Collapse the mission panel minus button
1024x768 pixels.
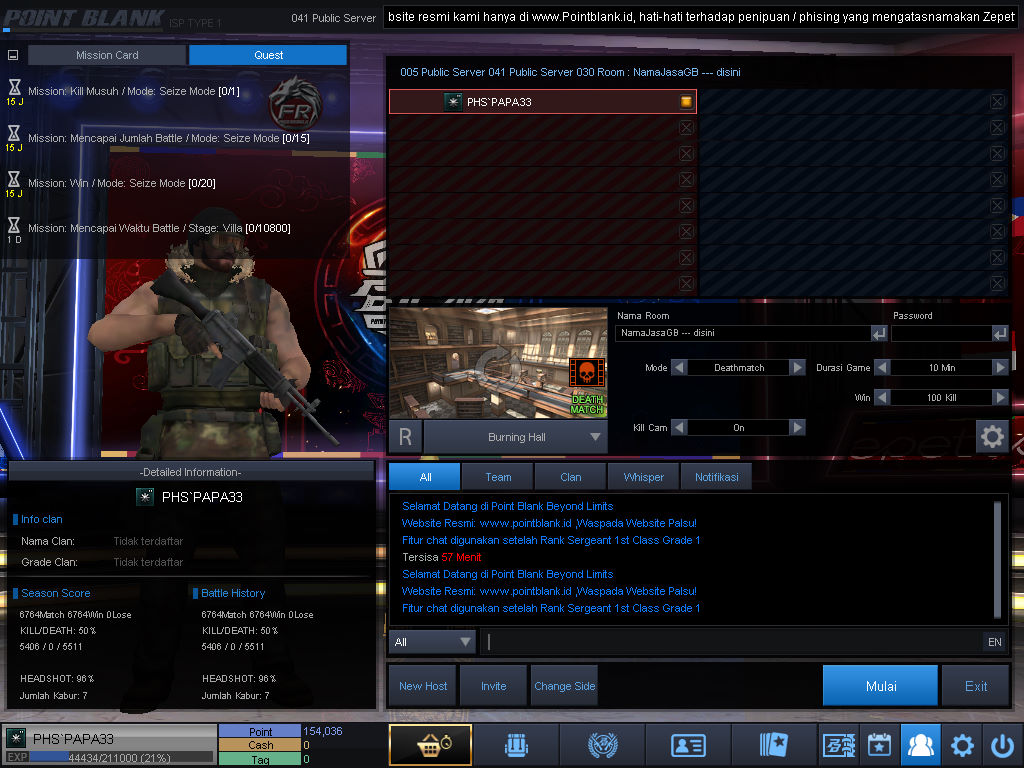13,56
